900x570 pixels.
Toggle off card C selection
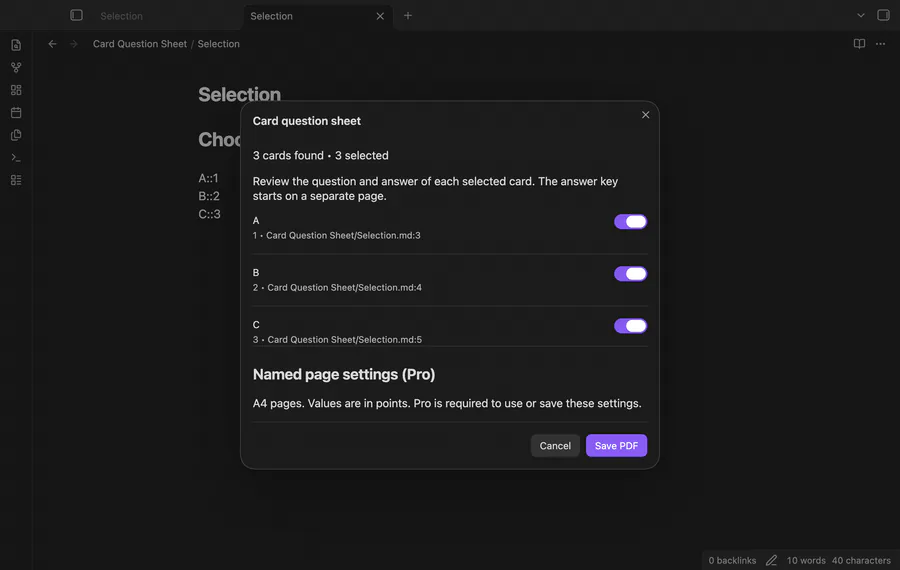(630, 326)
